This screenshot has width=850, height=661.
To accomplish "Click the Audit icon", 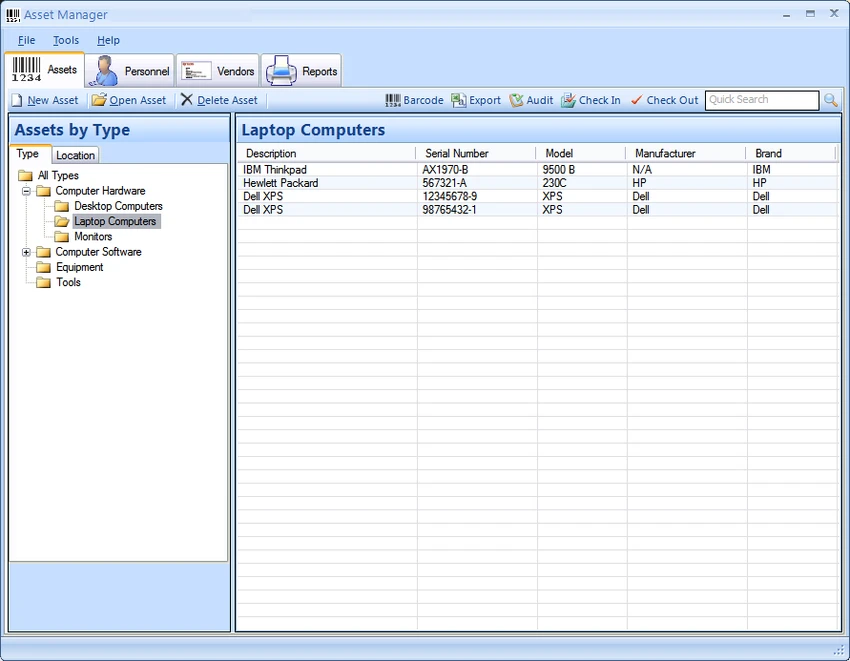I will (516, 100).
